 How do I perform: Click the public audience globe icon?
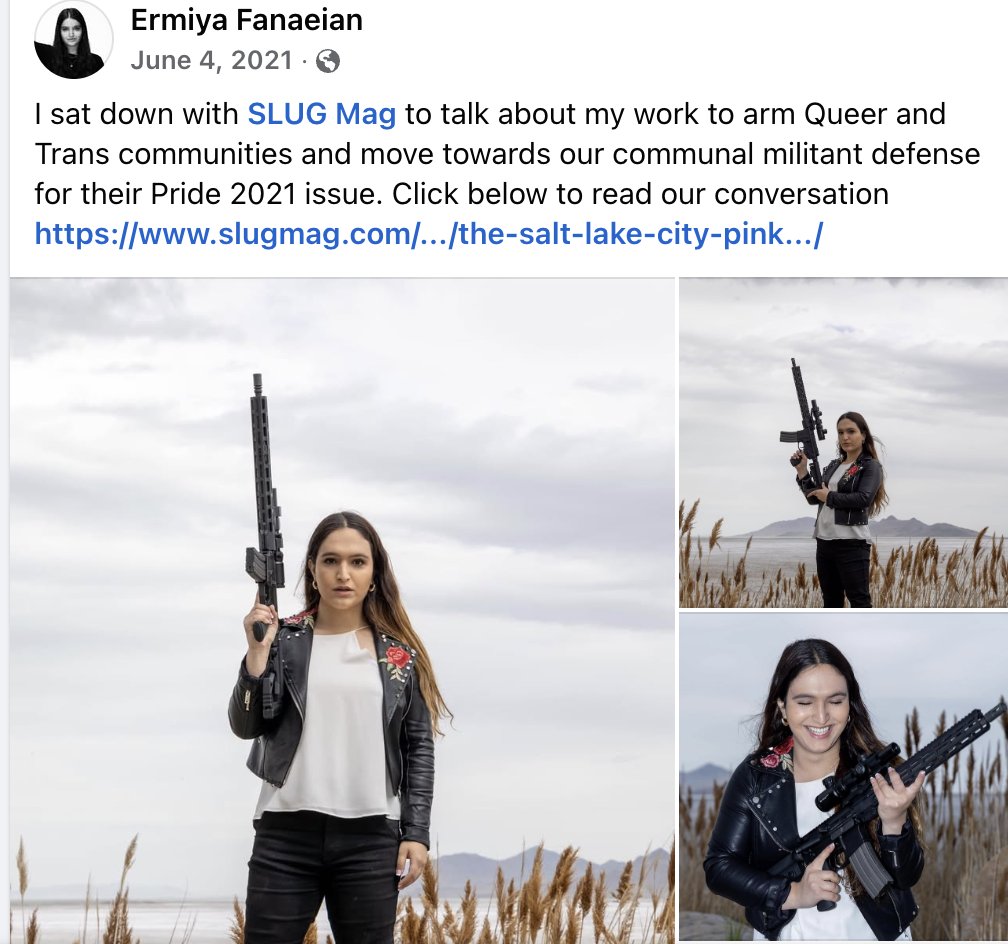pos(328,61)
